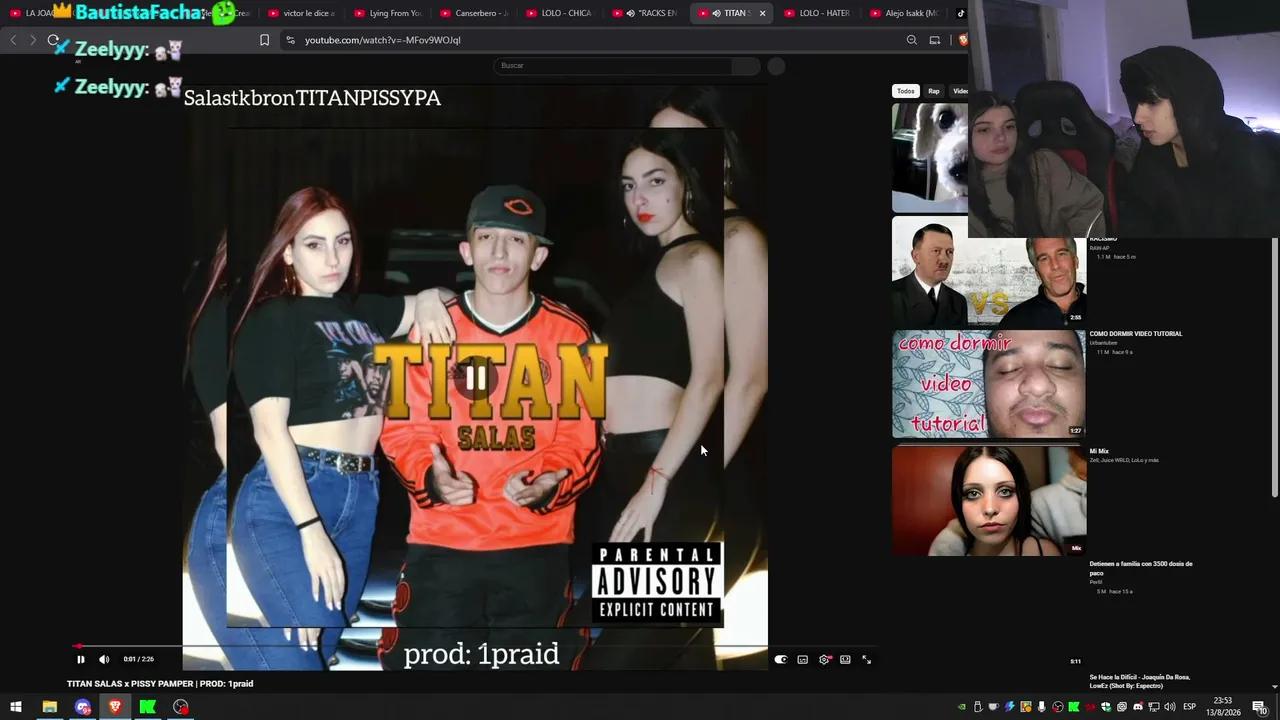Open the "como dormir video tutorial" thumbnail
Image resolution: width=1280 pixels, height=720 pixels.
pos(988,384)
